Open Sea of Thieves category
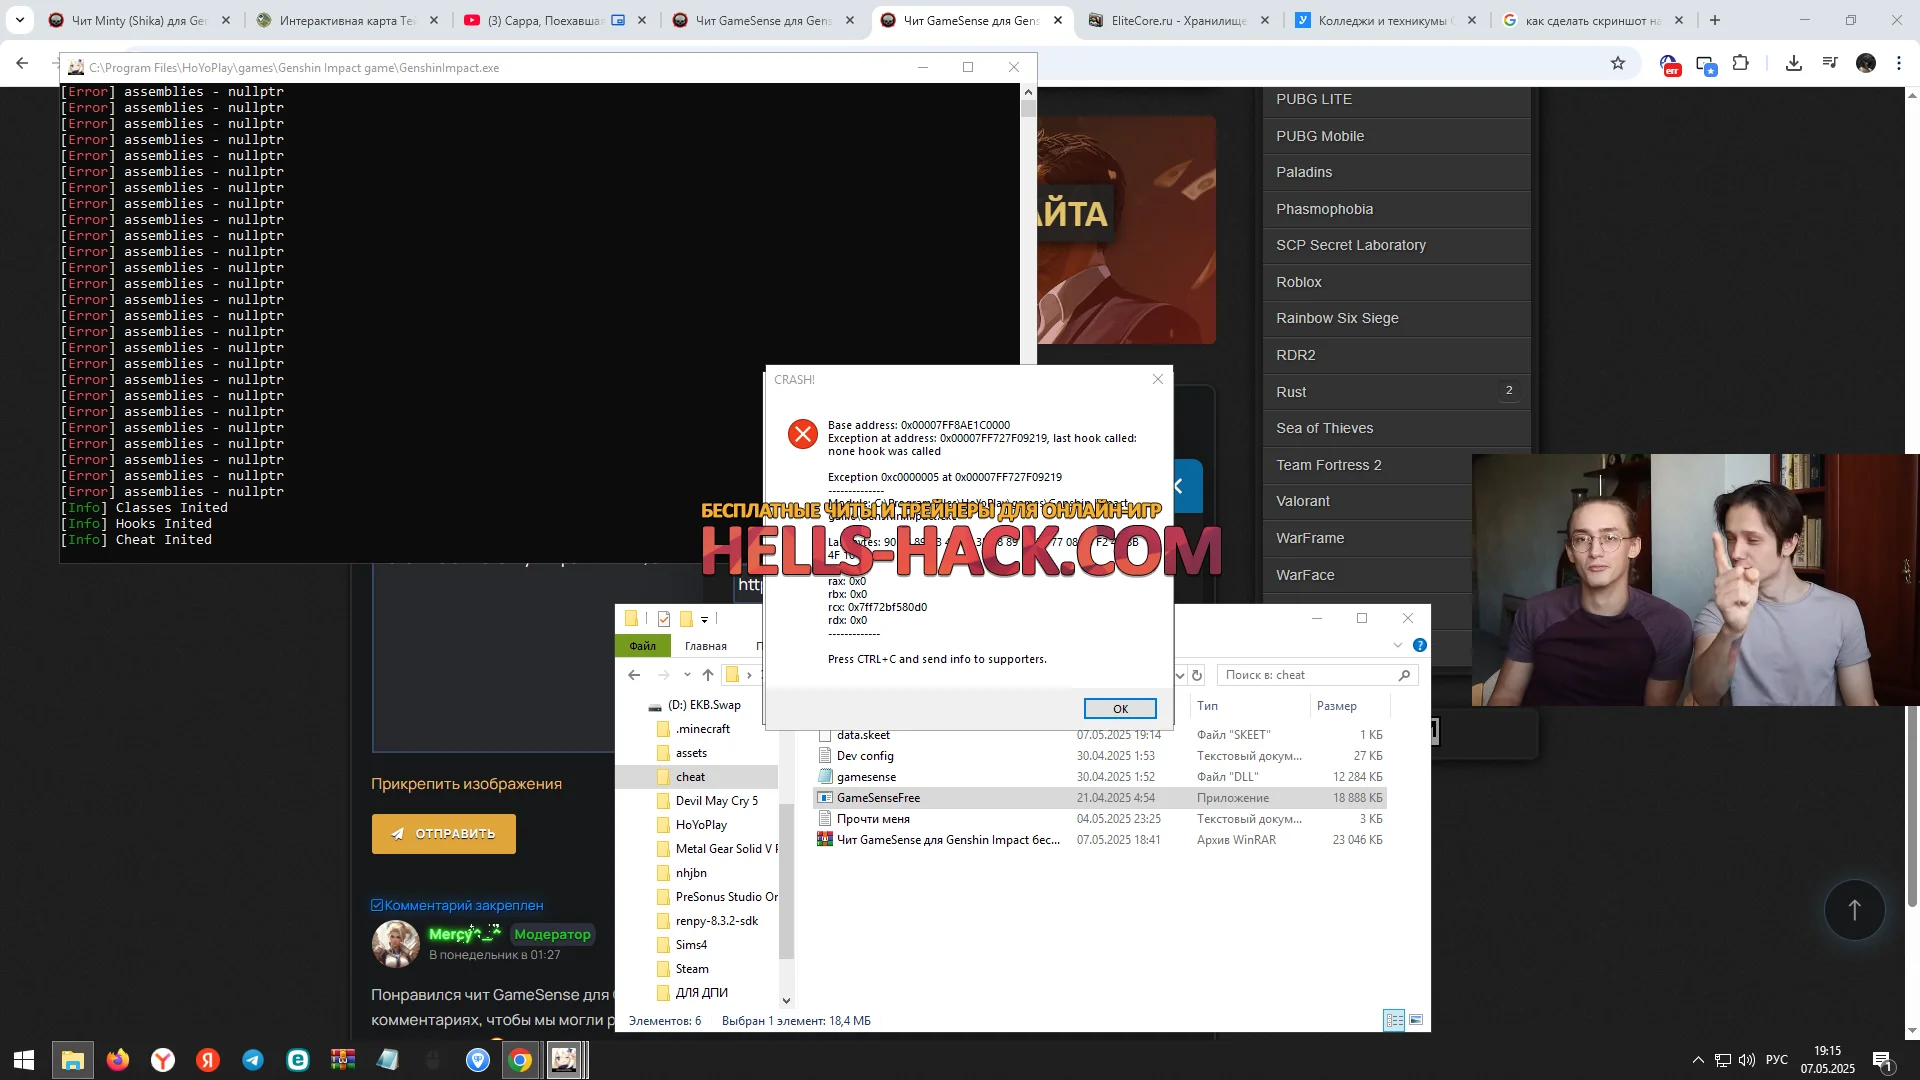Image resolution: width=1920 pixels, height=1080 pixels. tap(1397, 428)
